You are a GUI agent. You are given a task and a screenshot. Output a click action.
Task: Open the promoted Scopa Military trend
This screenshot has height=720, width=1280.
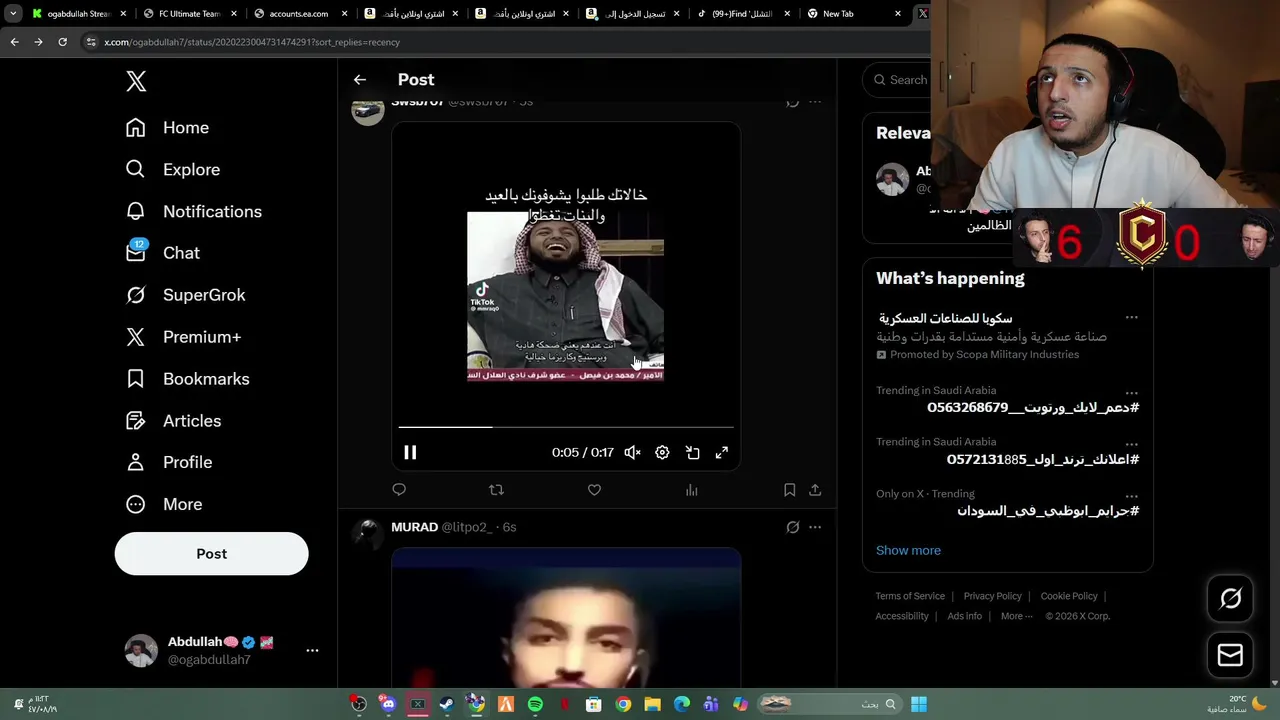[1007, 335]
